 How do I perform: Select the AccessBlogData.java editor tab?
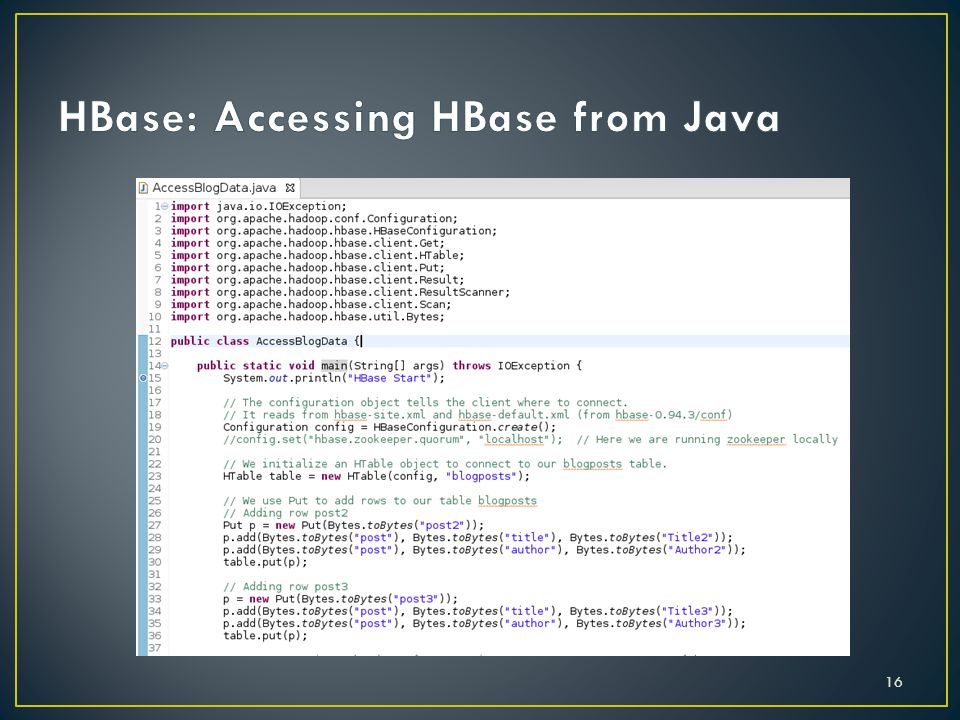point(218,188)
